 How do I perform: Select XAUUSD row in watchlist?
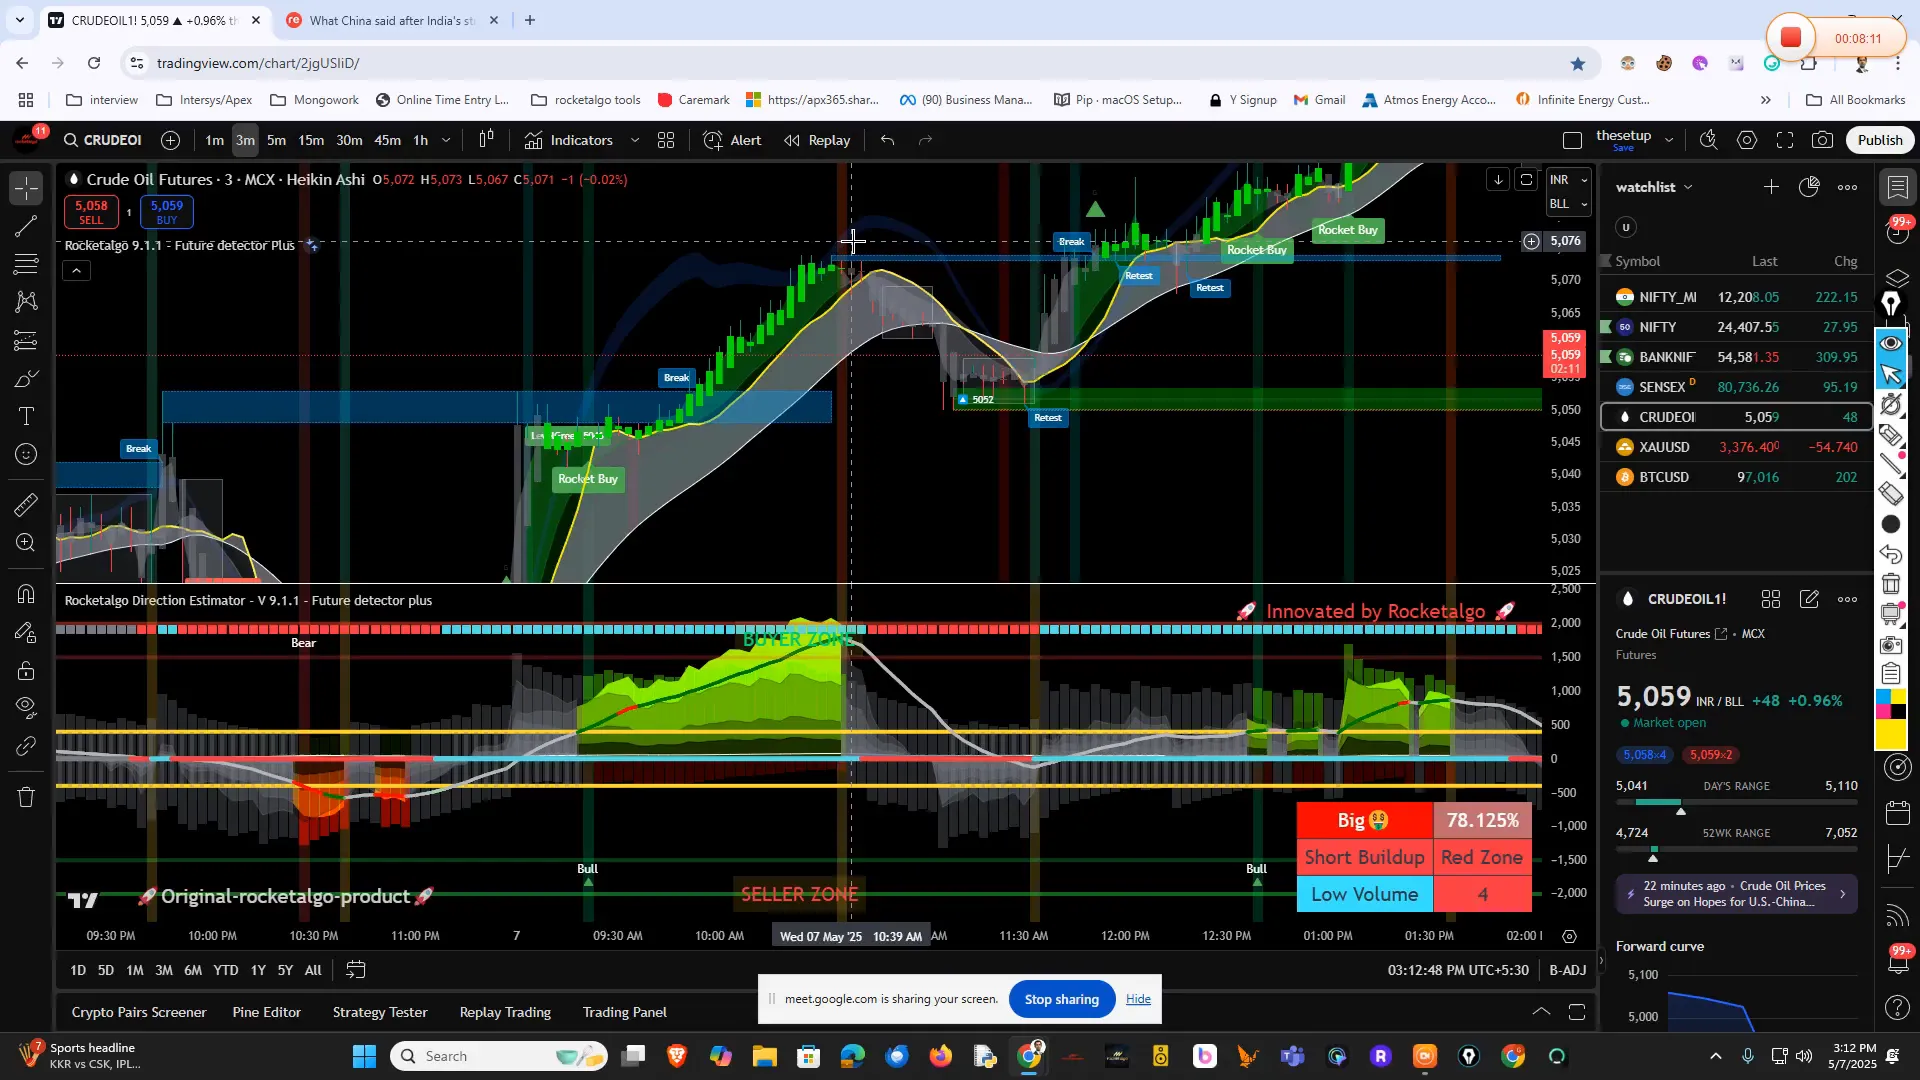(x=1736, y=447)
